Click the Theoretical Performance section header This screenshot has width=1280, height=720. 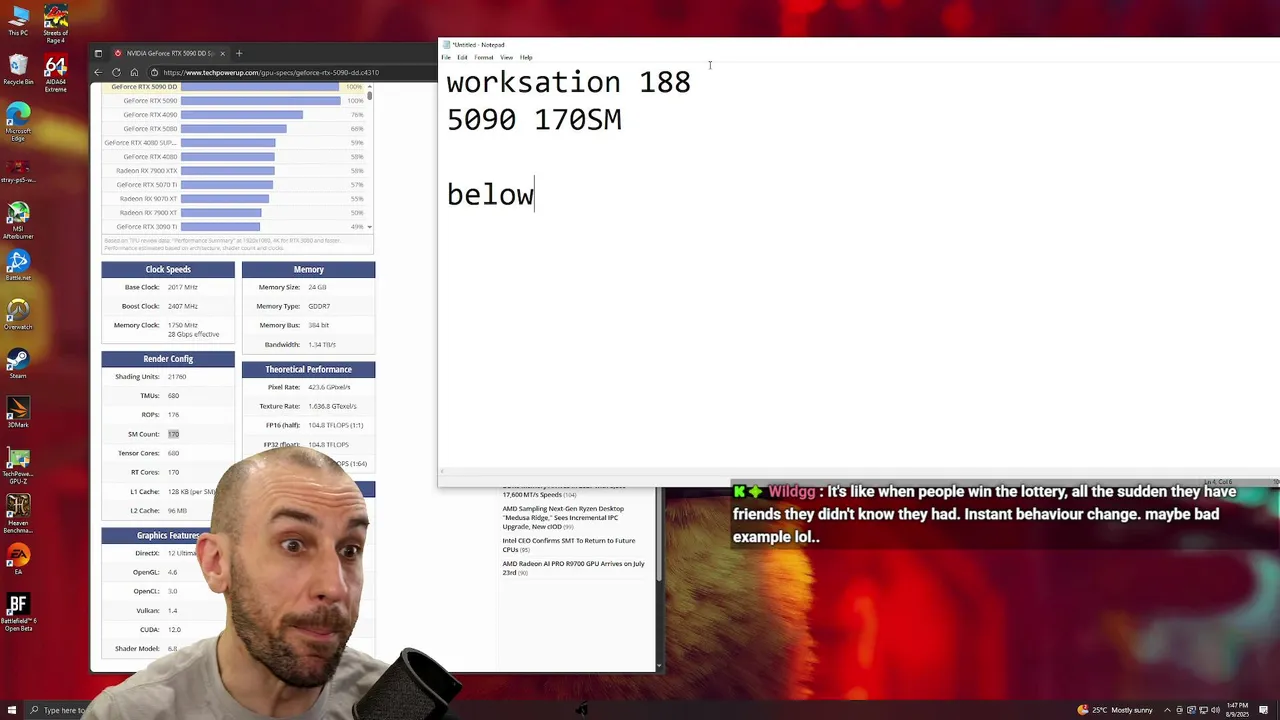(308, 370)
